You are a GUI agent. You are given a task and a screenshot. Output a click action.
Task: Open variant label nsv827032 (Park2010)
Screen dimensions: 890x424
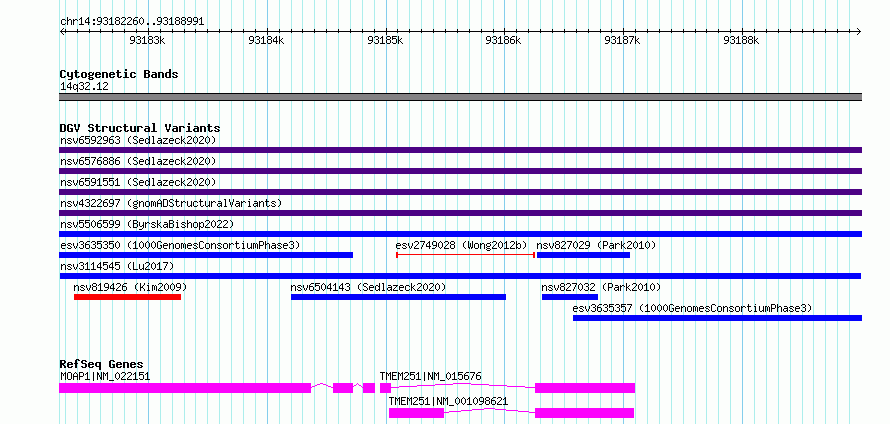tap(601, 287)
